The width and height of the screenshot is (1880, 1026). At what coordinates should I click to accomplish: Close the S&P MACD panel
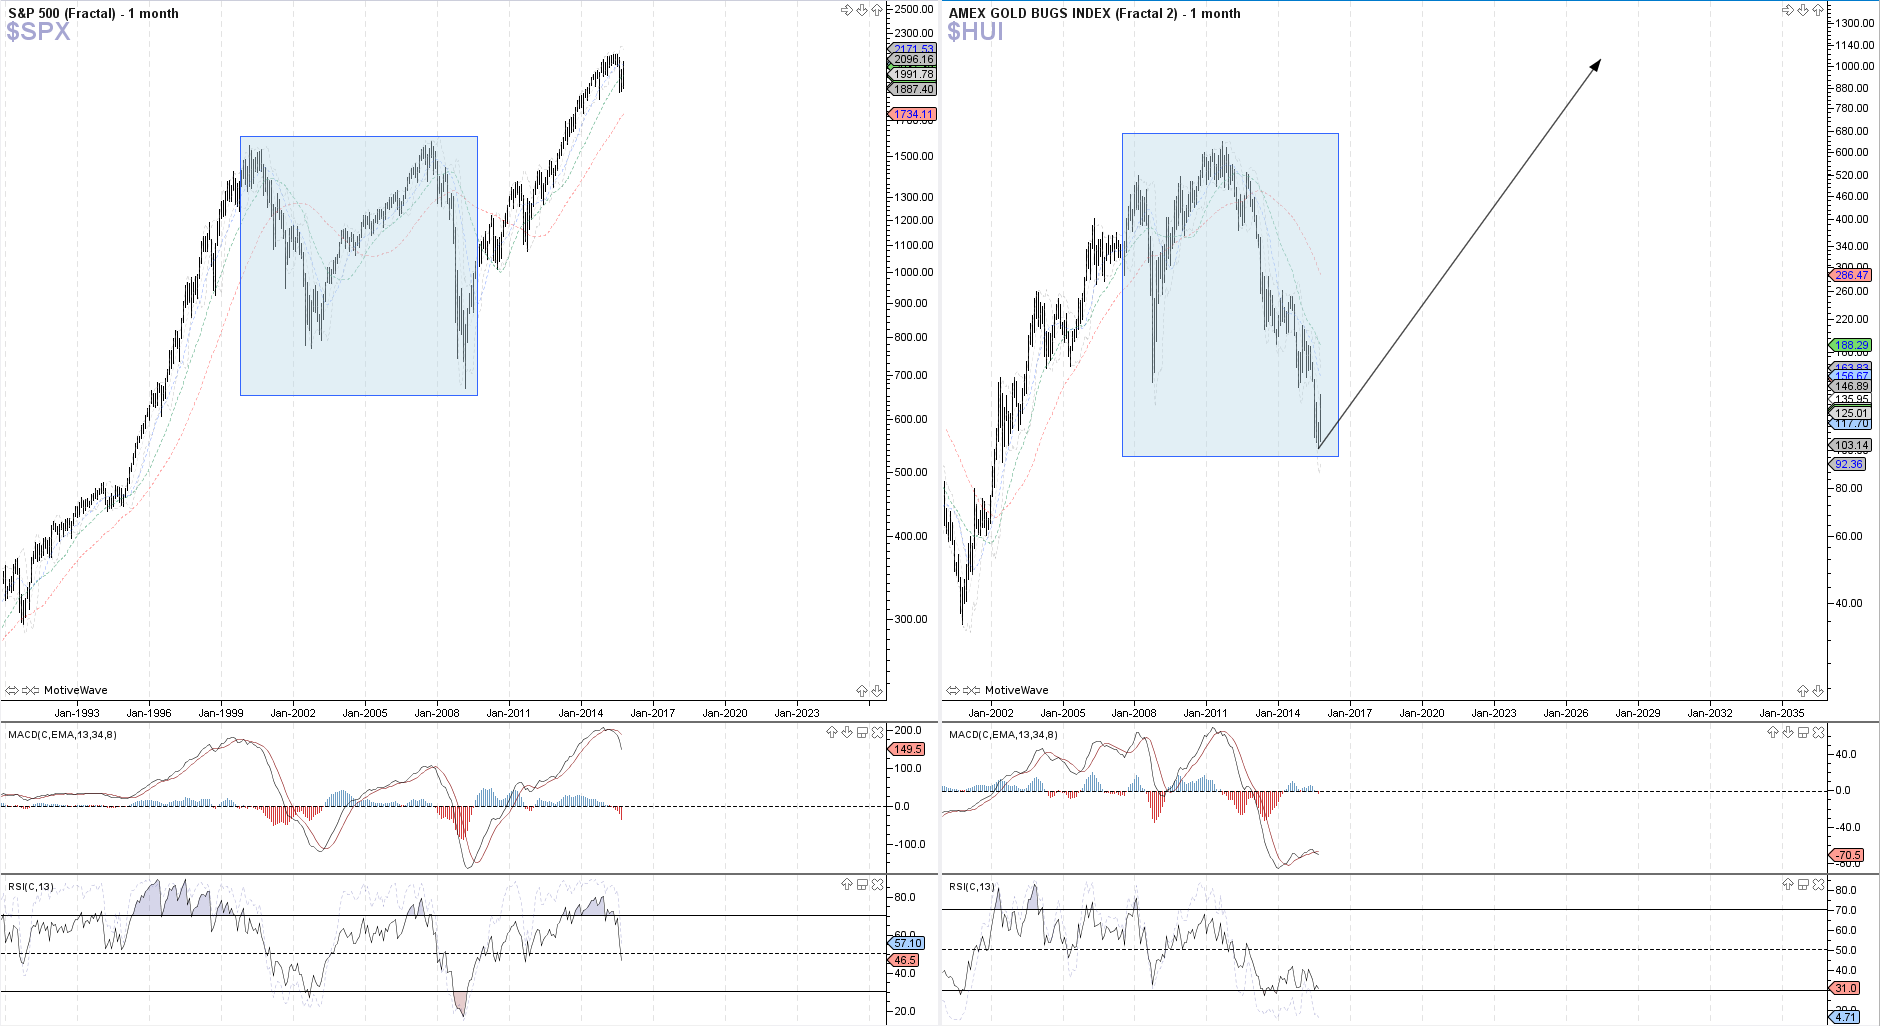(x=877, y=732)
